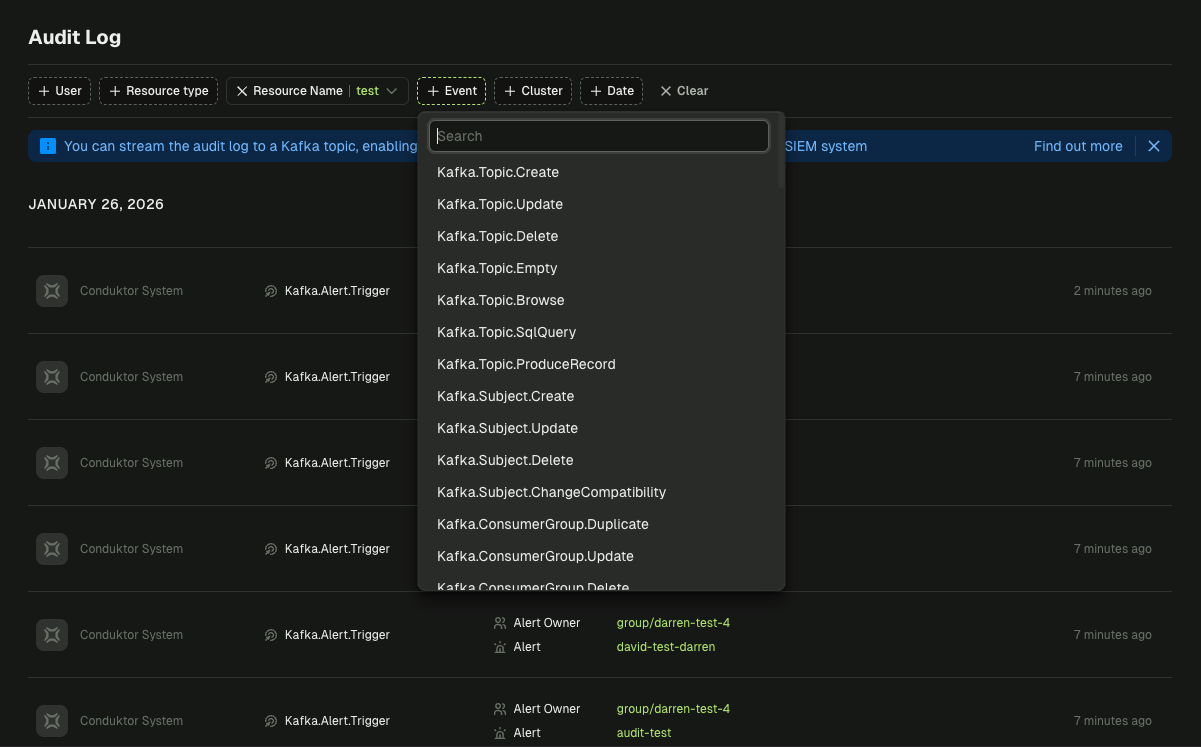Add a Date filter
Viewport: 1201px width, 747px height.
[612, 91]
